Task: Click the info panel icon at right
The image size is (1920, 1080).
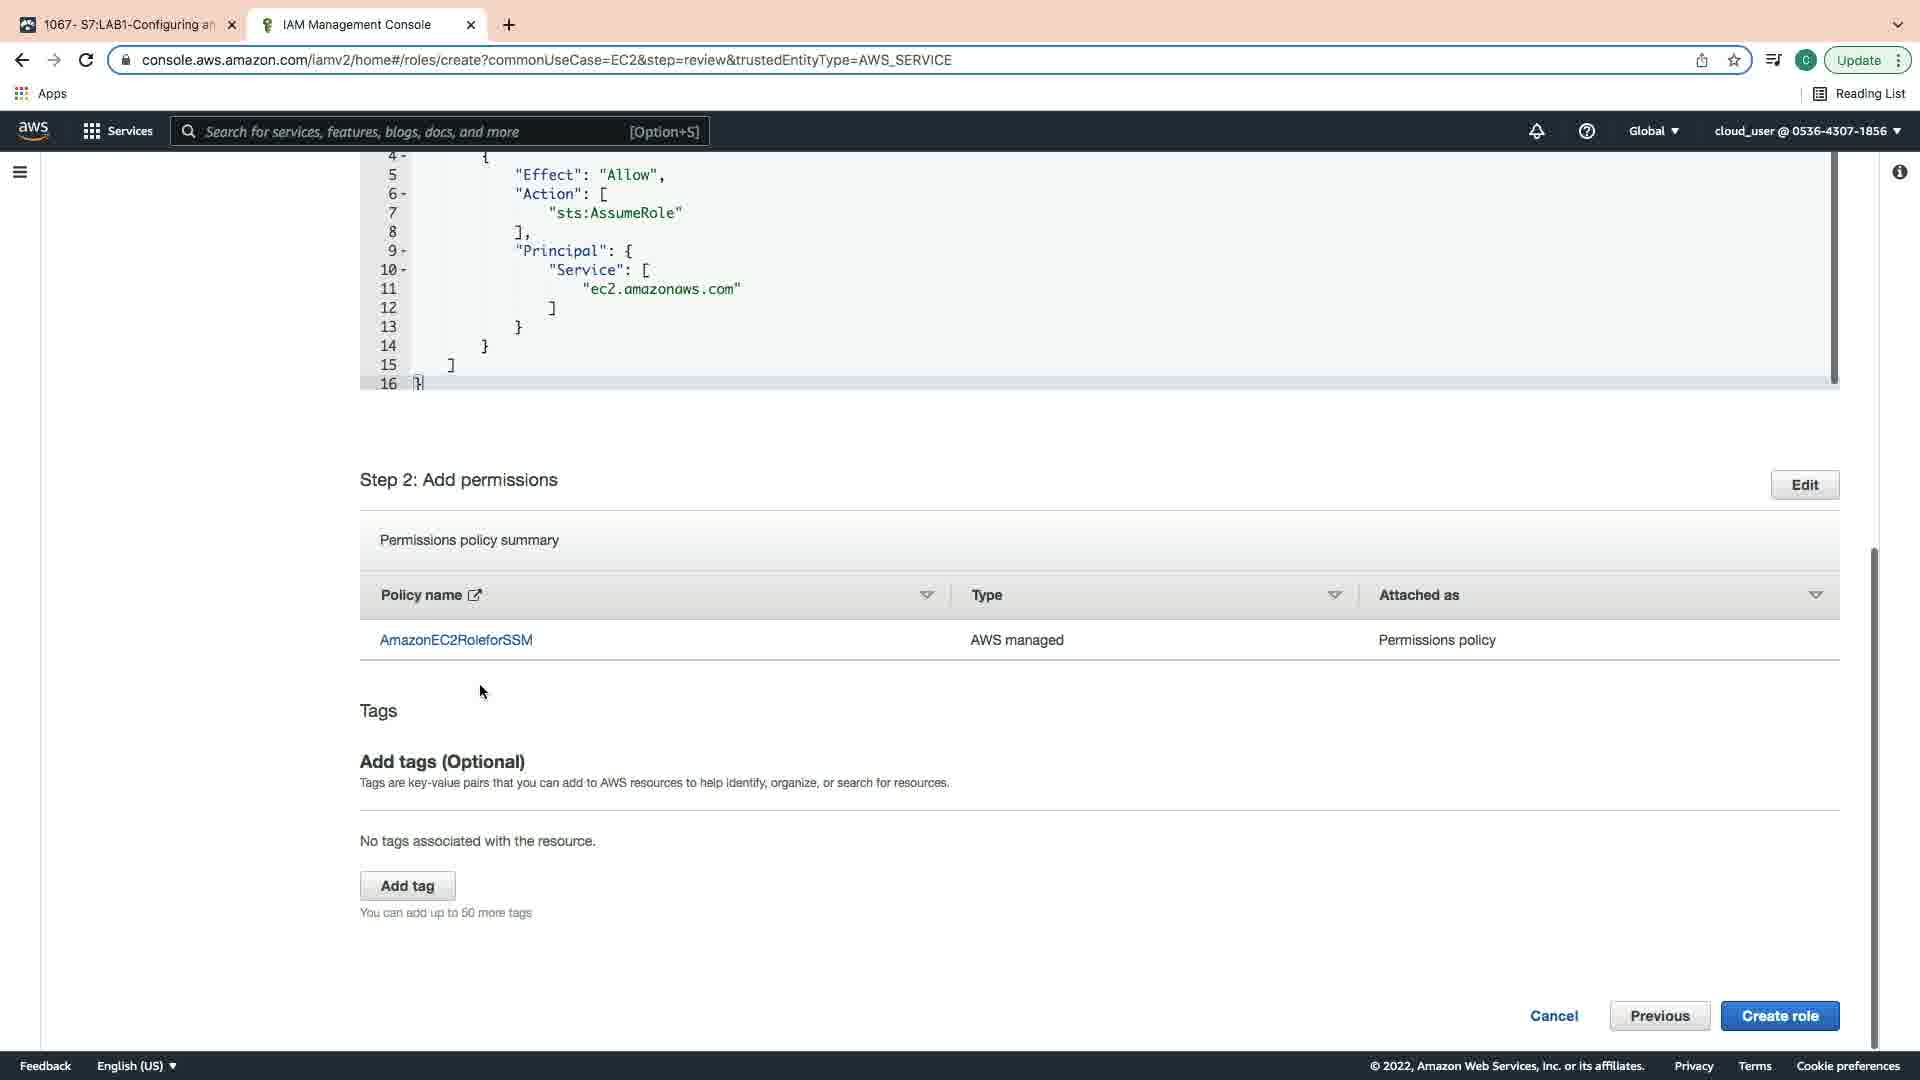Action: pos(1899,172)
